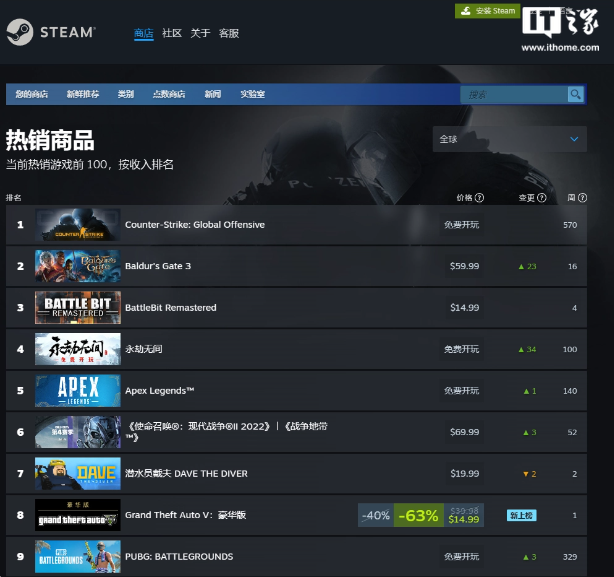This screenshot has width=614, height=577.
Task: Open the 类别 store tab
Action: 126,94
